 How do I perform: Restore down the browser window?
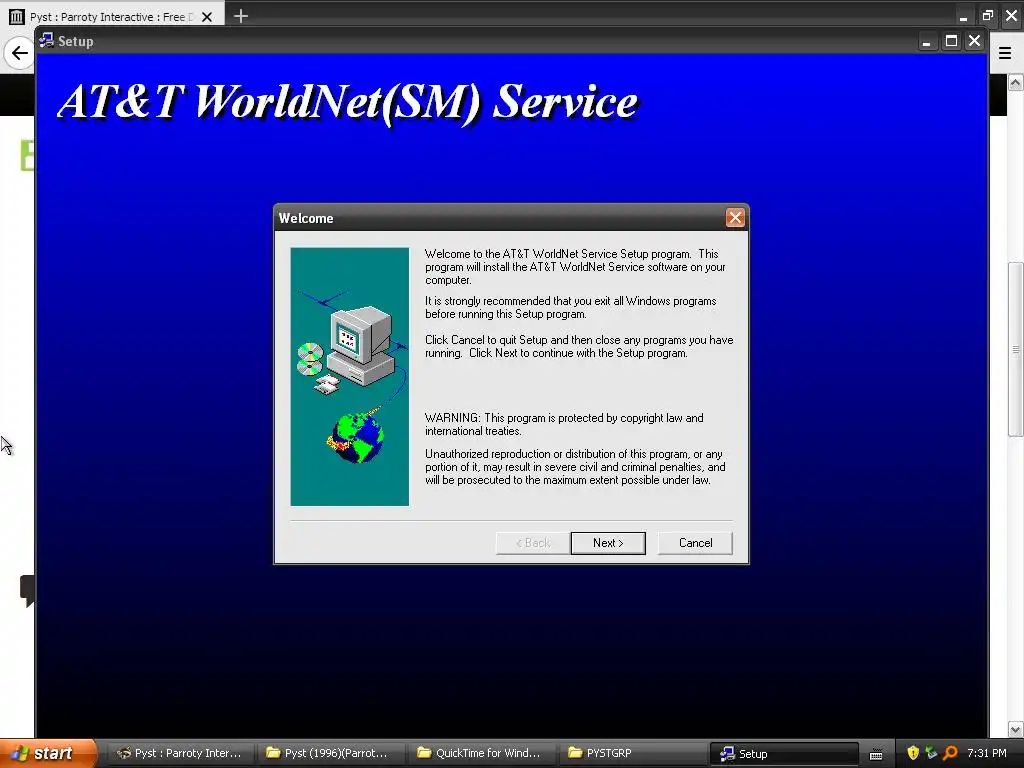[x=987, y=16]
